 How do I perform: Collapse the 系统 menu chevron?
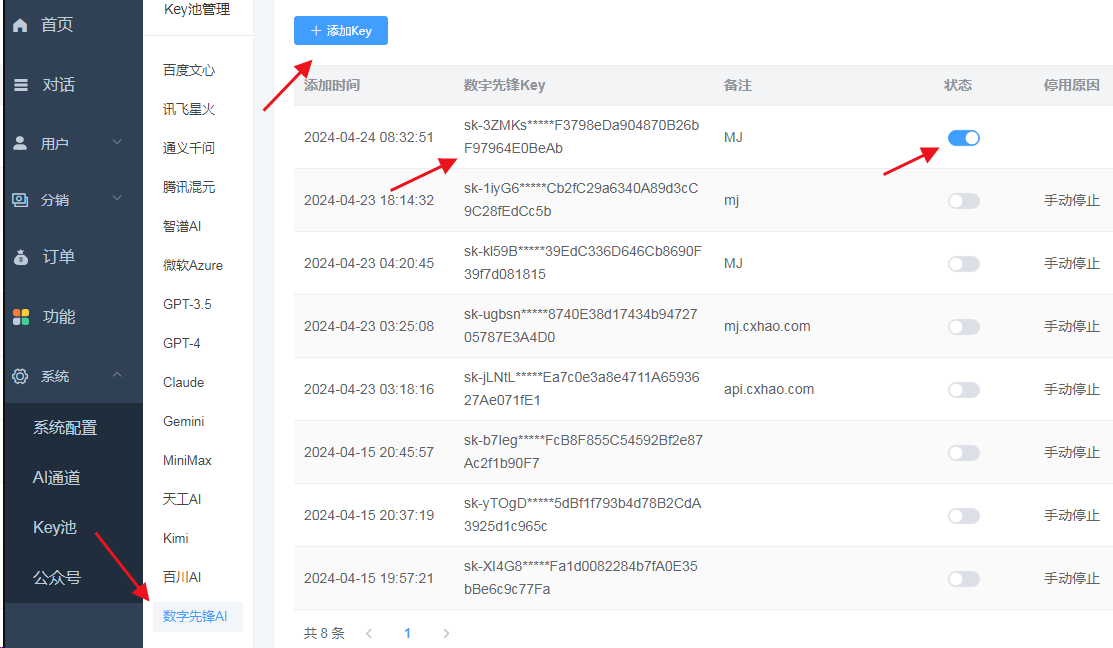pos(117,375)
